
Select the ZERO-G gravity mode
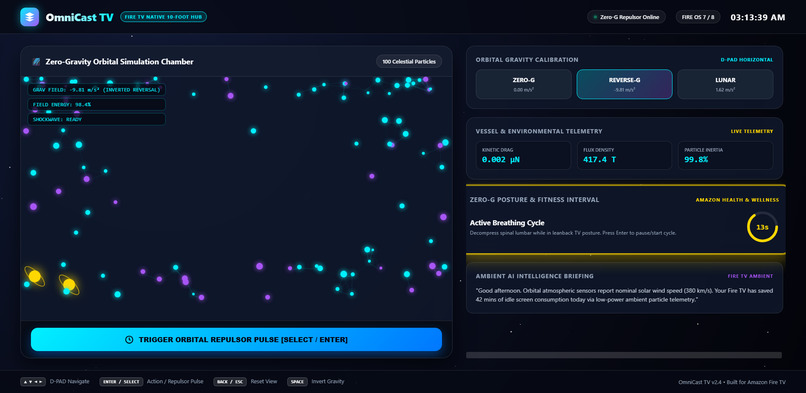click(524, 84)
